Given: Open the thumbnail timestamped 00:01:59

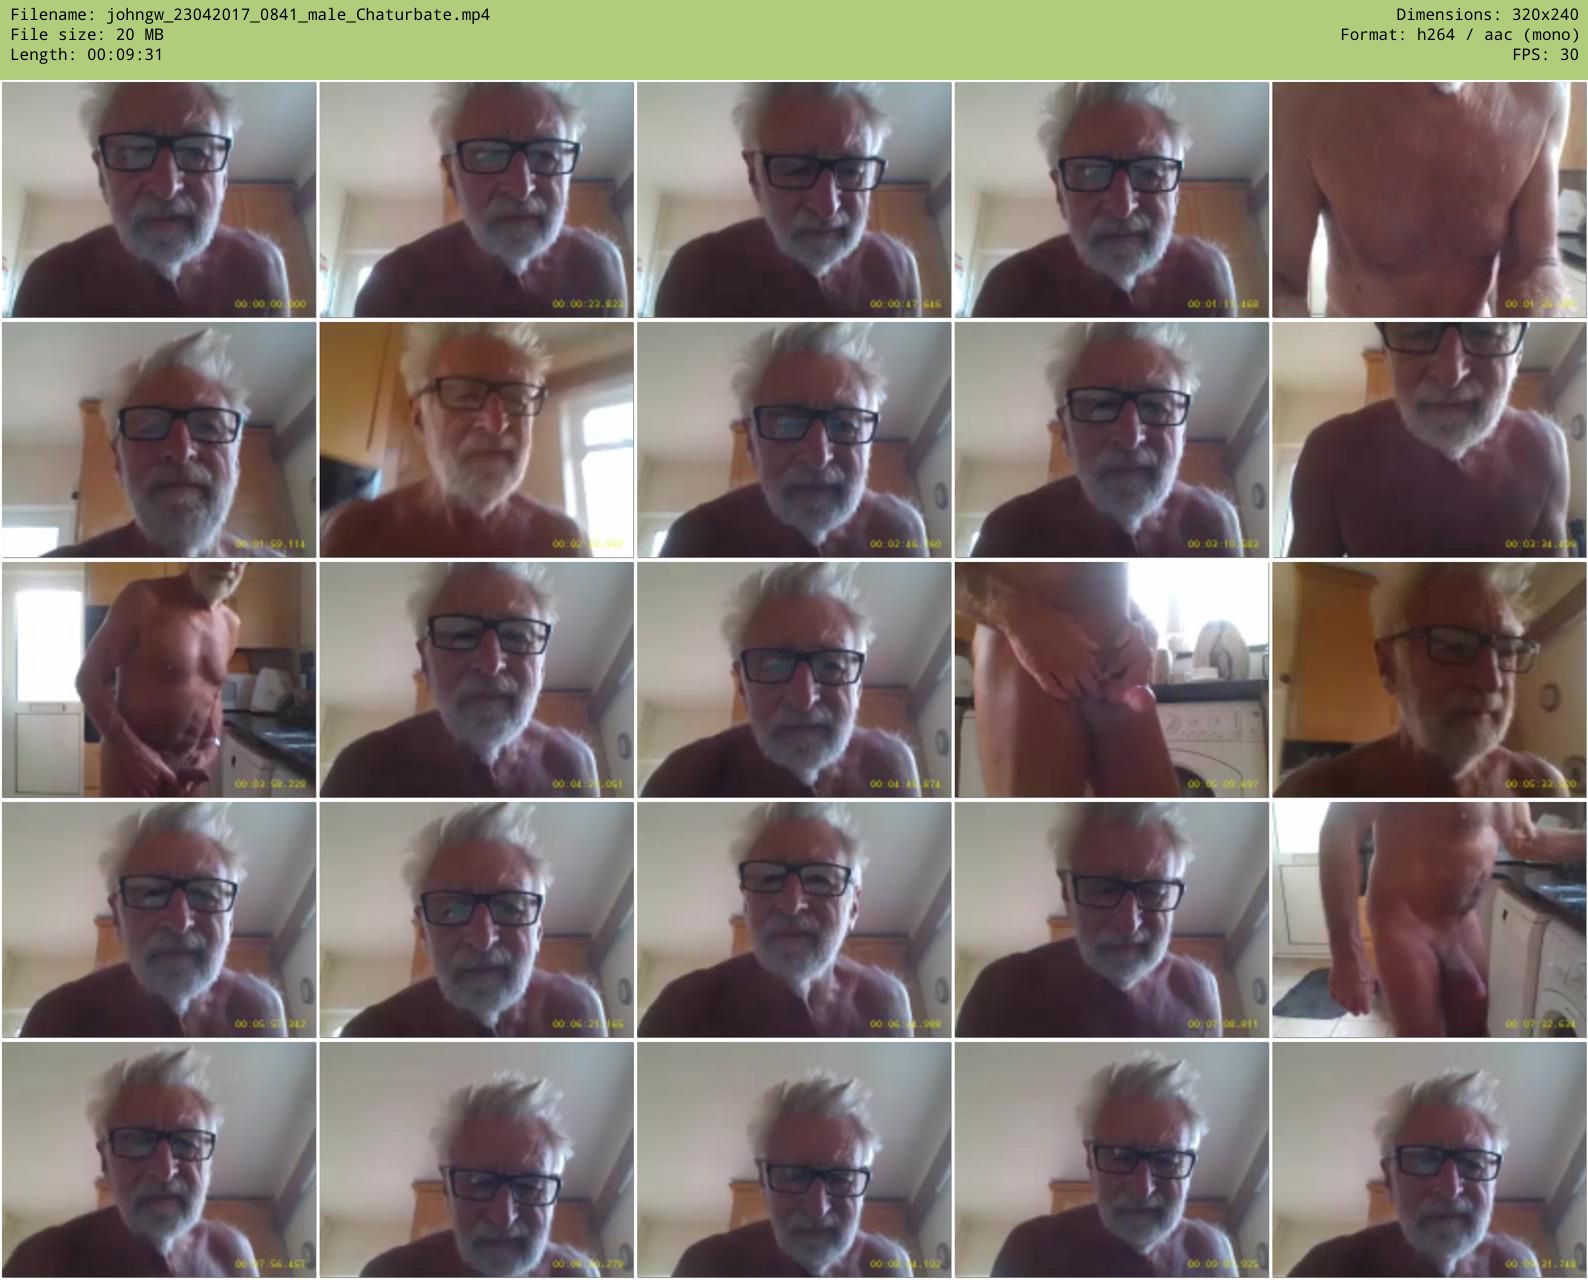Looking at the screenshot, I should (159, 440).
